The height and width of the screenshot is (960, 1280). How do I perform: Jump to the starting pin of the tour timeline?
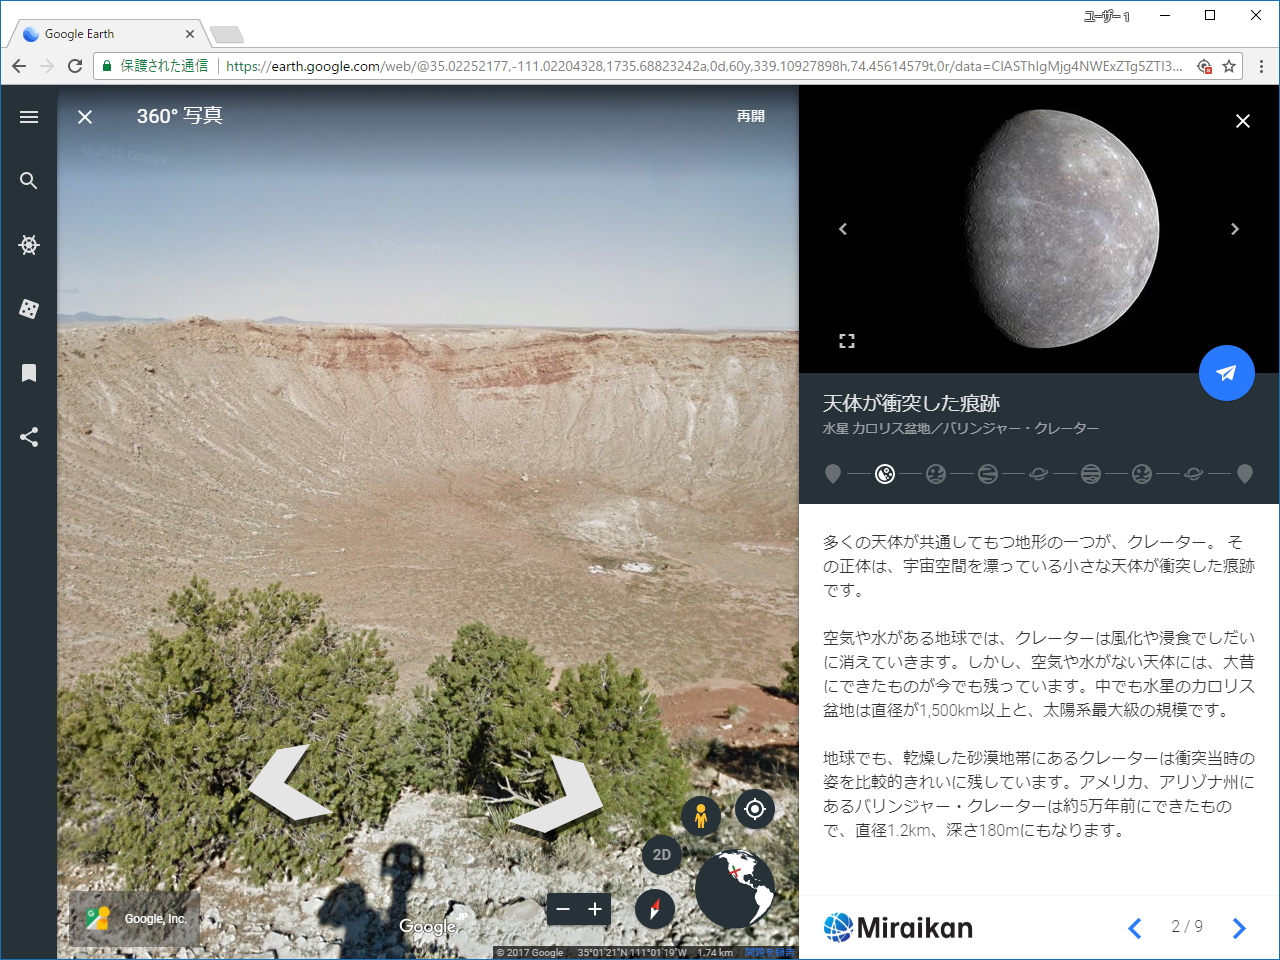833,474
